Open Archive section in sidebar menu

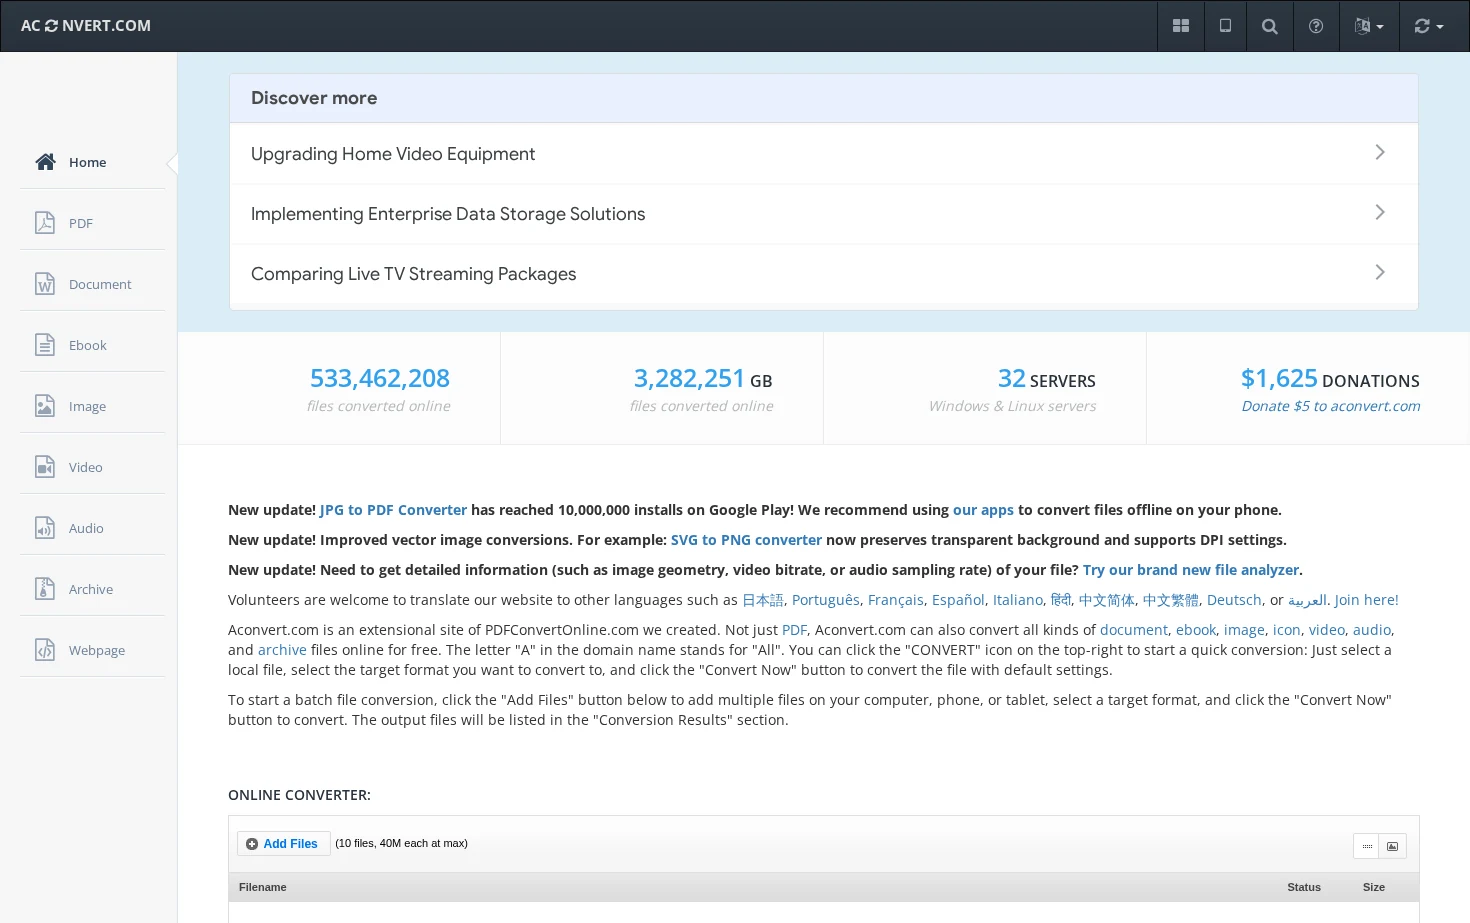coord(92,589)
